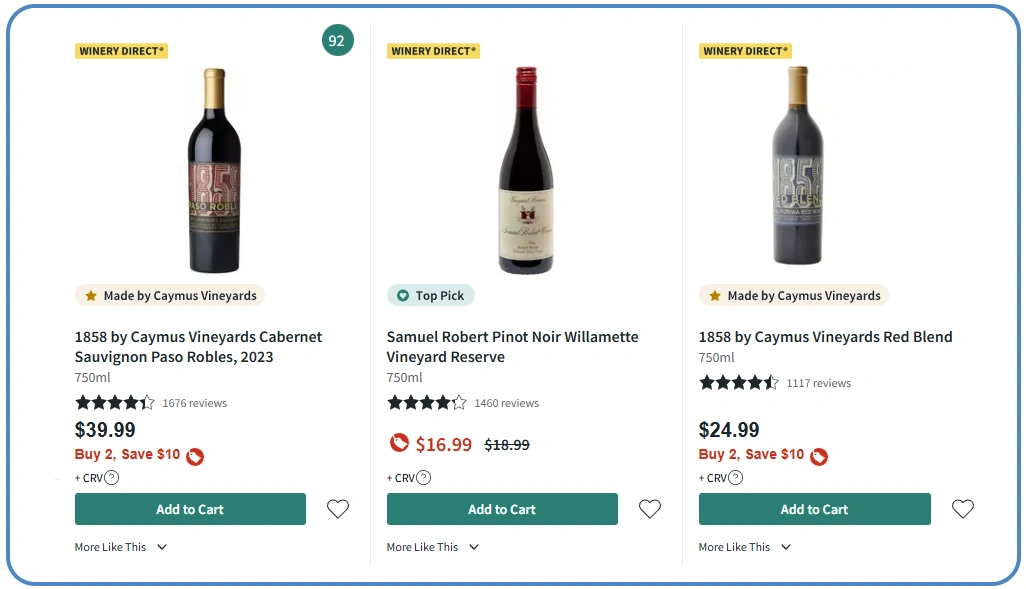
Task: Click star rating of 1858 Red Blend
Action: click(738, 383)
